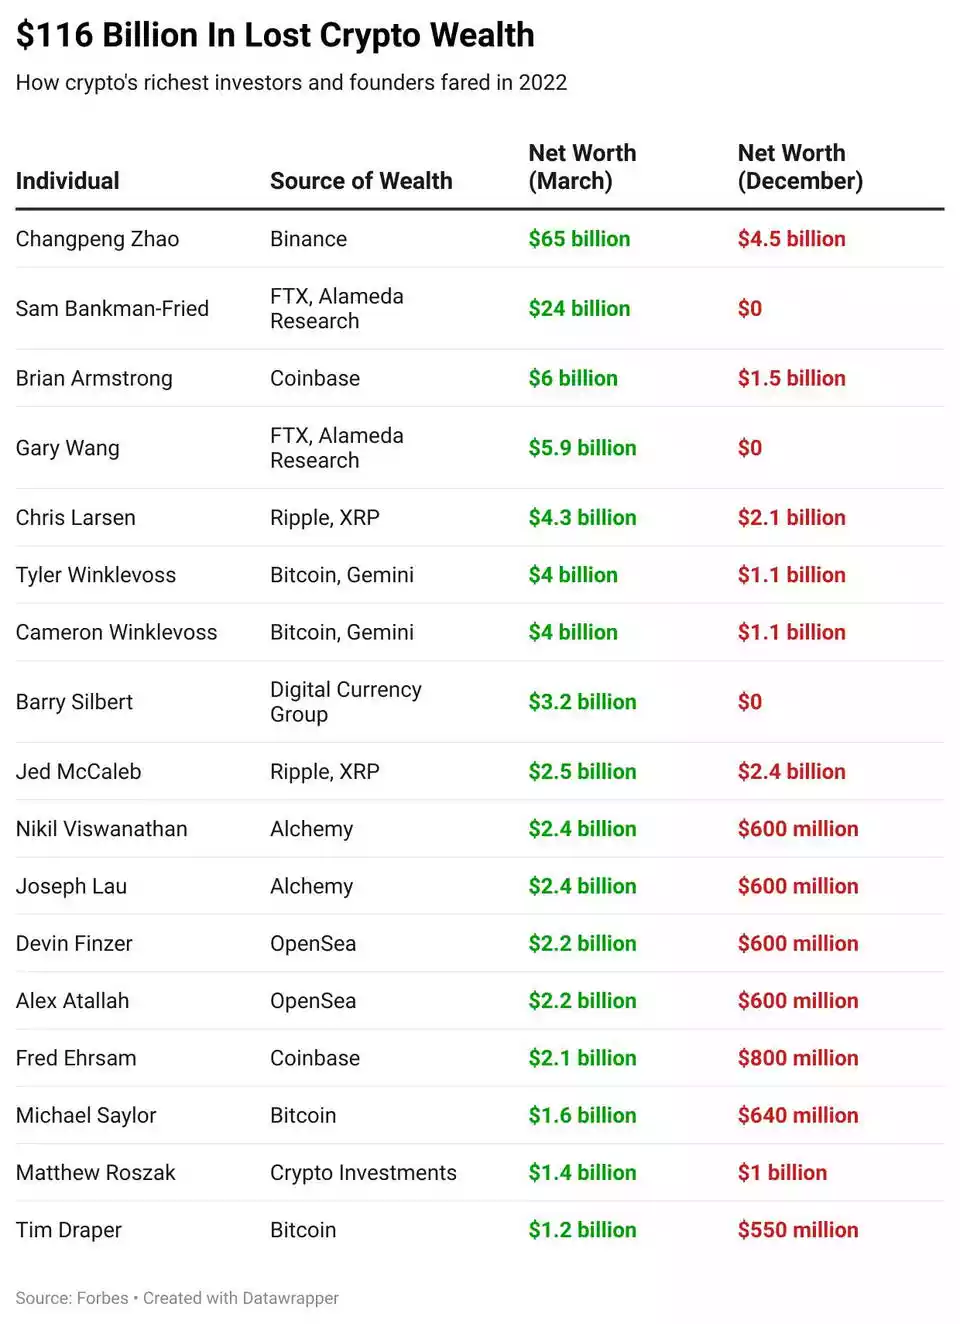This screenshot has height=1324, width=960.
Task: Select the Nikil Viswanathan name cell
Action: point(101,829)
